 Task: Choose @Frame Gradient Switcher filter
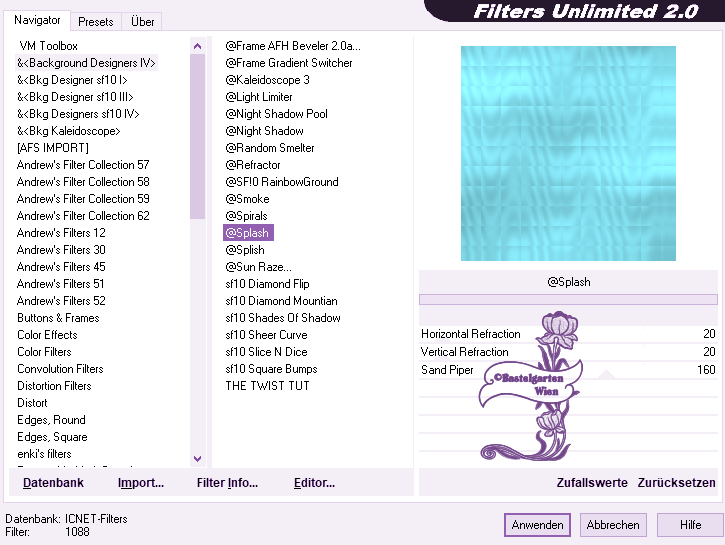[289, 63]
